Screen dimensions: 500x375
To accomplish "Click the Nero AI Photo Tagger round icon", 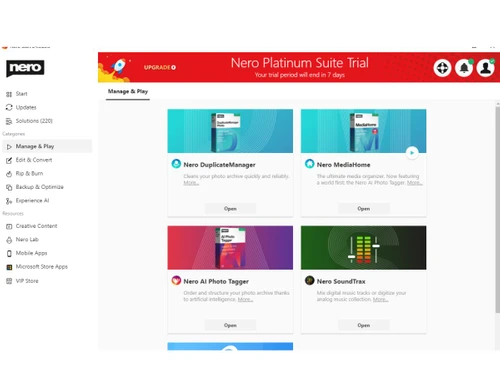I will coord(176,280).
